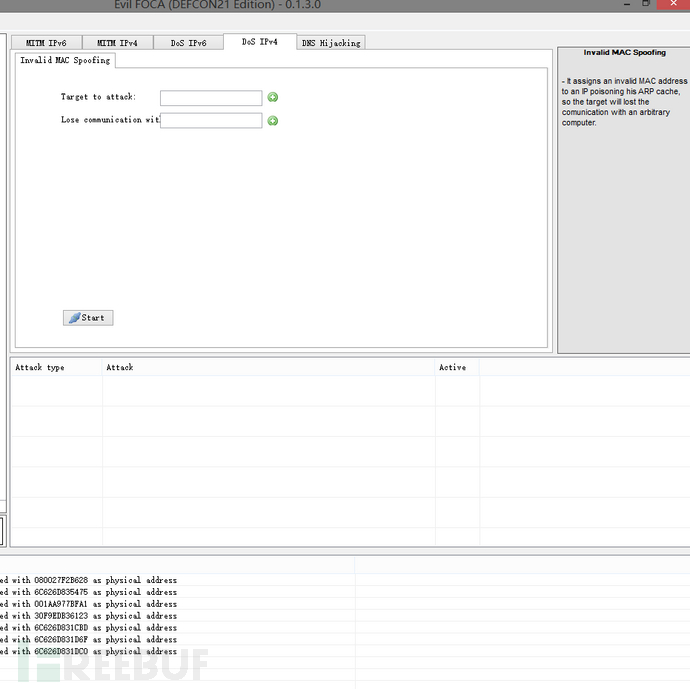690x689 pixels.
Task: Add target using green plus beside Target to attack
Action: (x=273, y=97)
